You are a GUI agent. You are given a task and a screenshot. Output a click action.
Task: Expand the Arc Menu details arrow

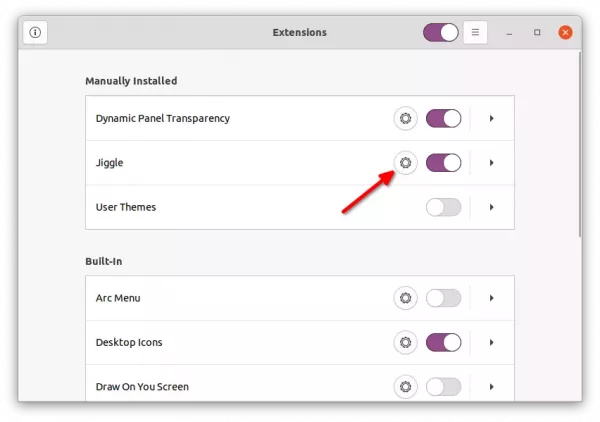click(x=492, y=298)
